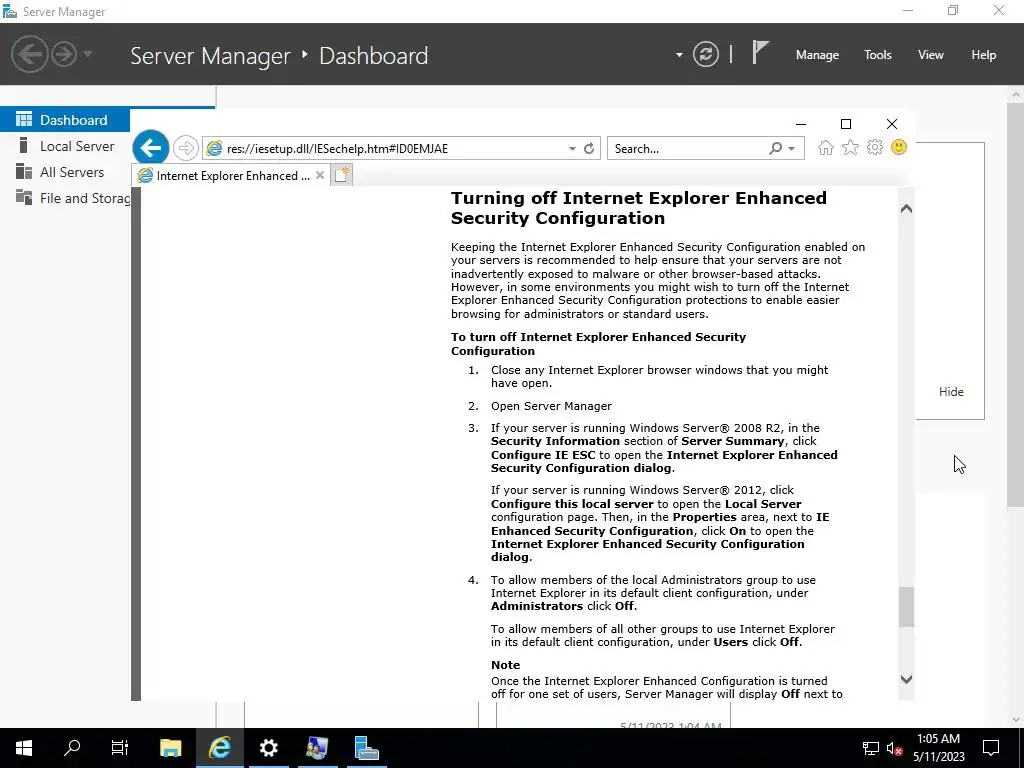
Task: Click the Server Manager title icon
Action: pyautogui.click(x=10, y=12)
